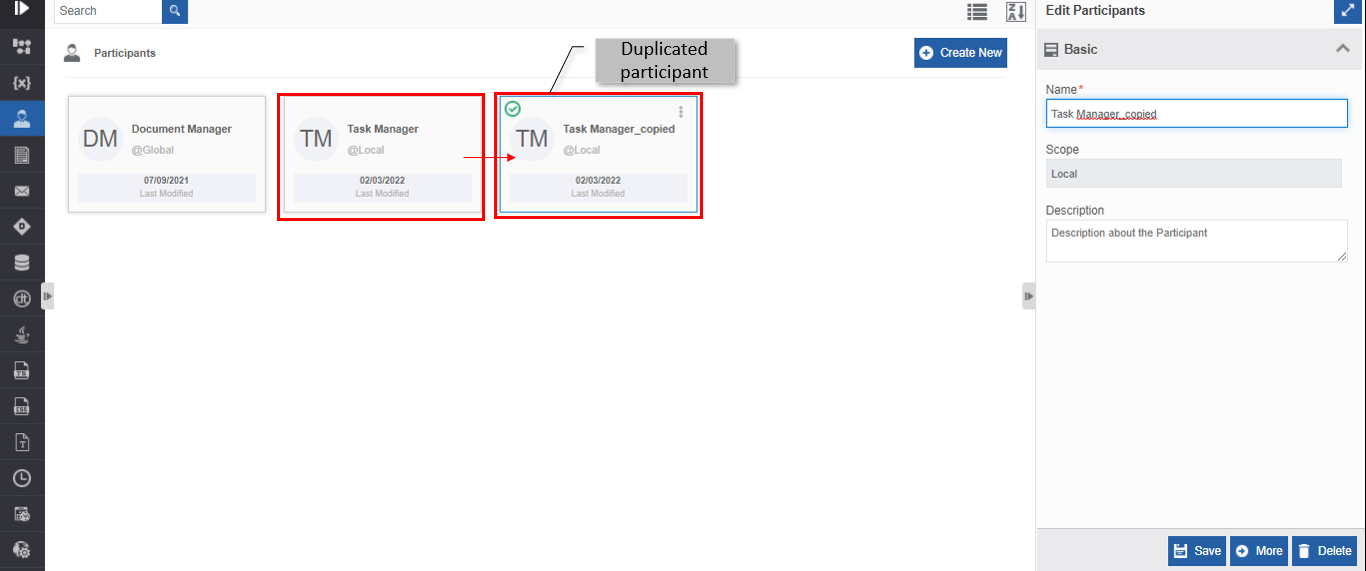
Task: Click green check mark on Task Manager_copied card
Action: coord(513,109)
